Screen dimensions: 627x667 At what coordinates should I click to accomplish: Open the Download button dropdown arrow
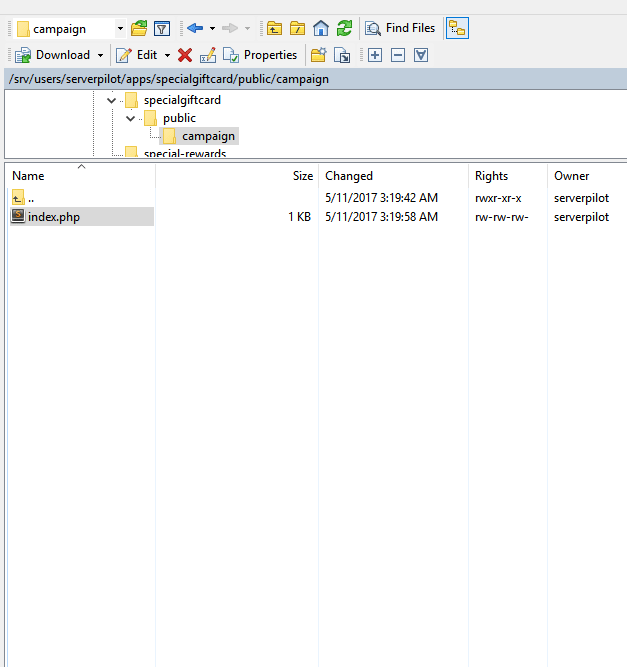tap(100, 55)
